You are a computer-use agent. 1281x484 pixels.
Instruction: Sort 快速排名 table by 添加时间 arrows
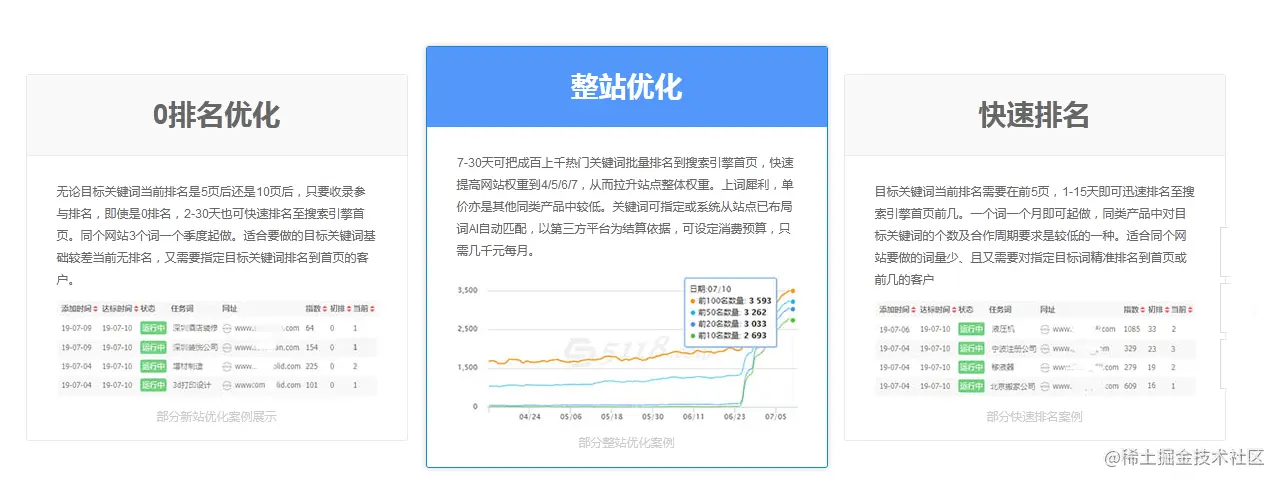click(913, 309)
